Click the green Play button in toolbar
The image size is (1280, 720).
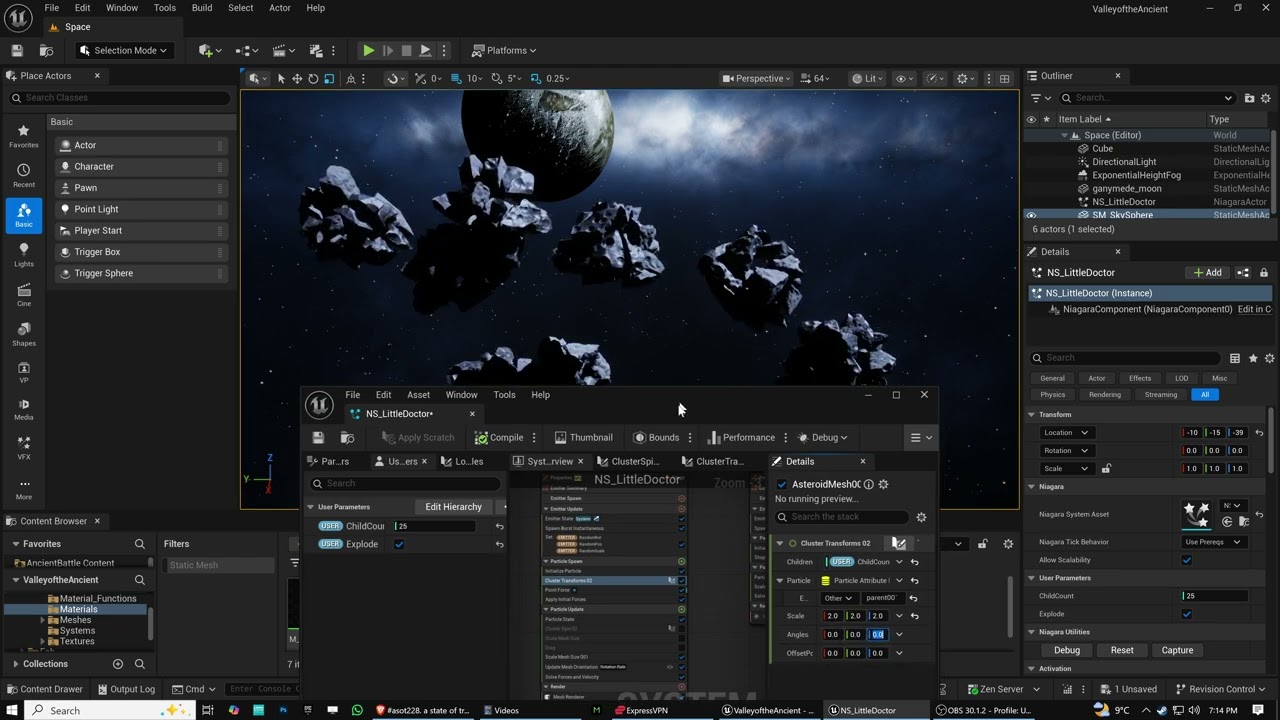pos(368,50)
